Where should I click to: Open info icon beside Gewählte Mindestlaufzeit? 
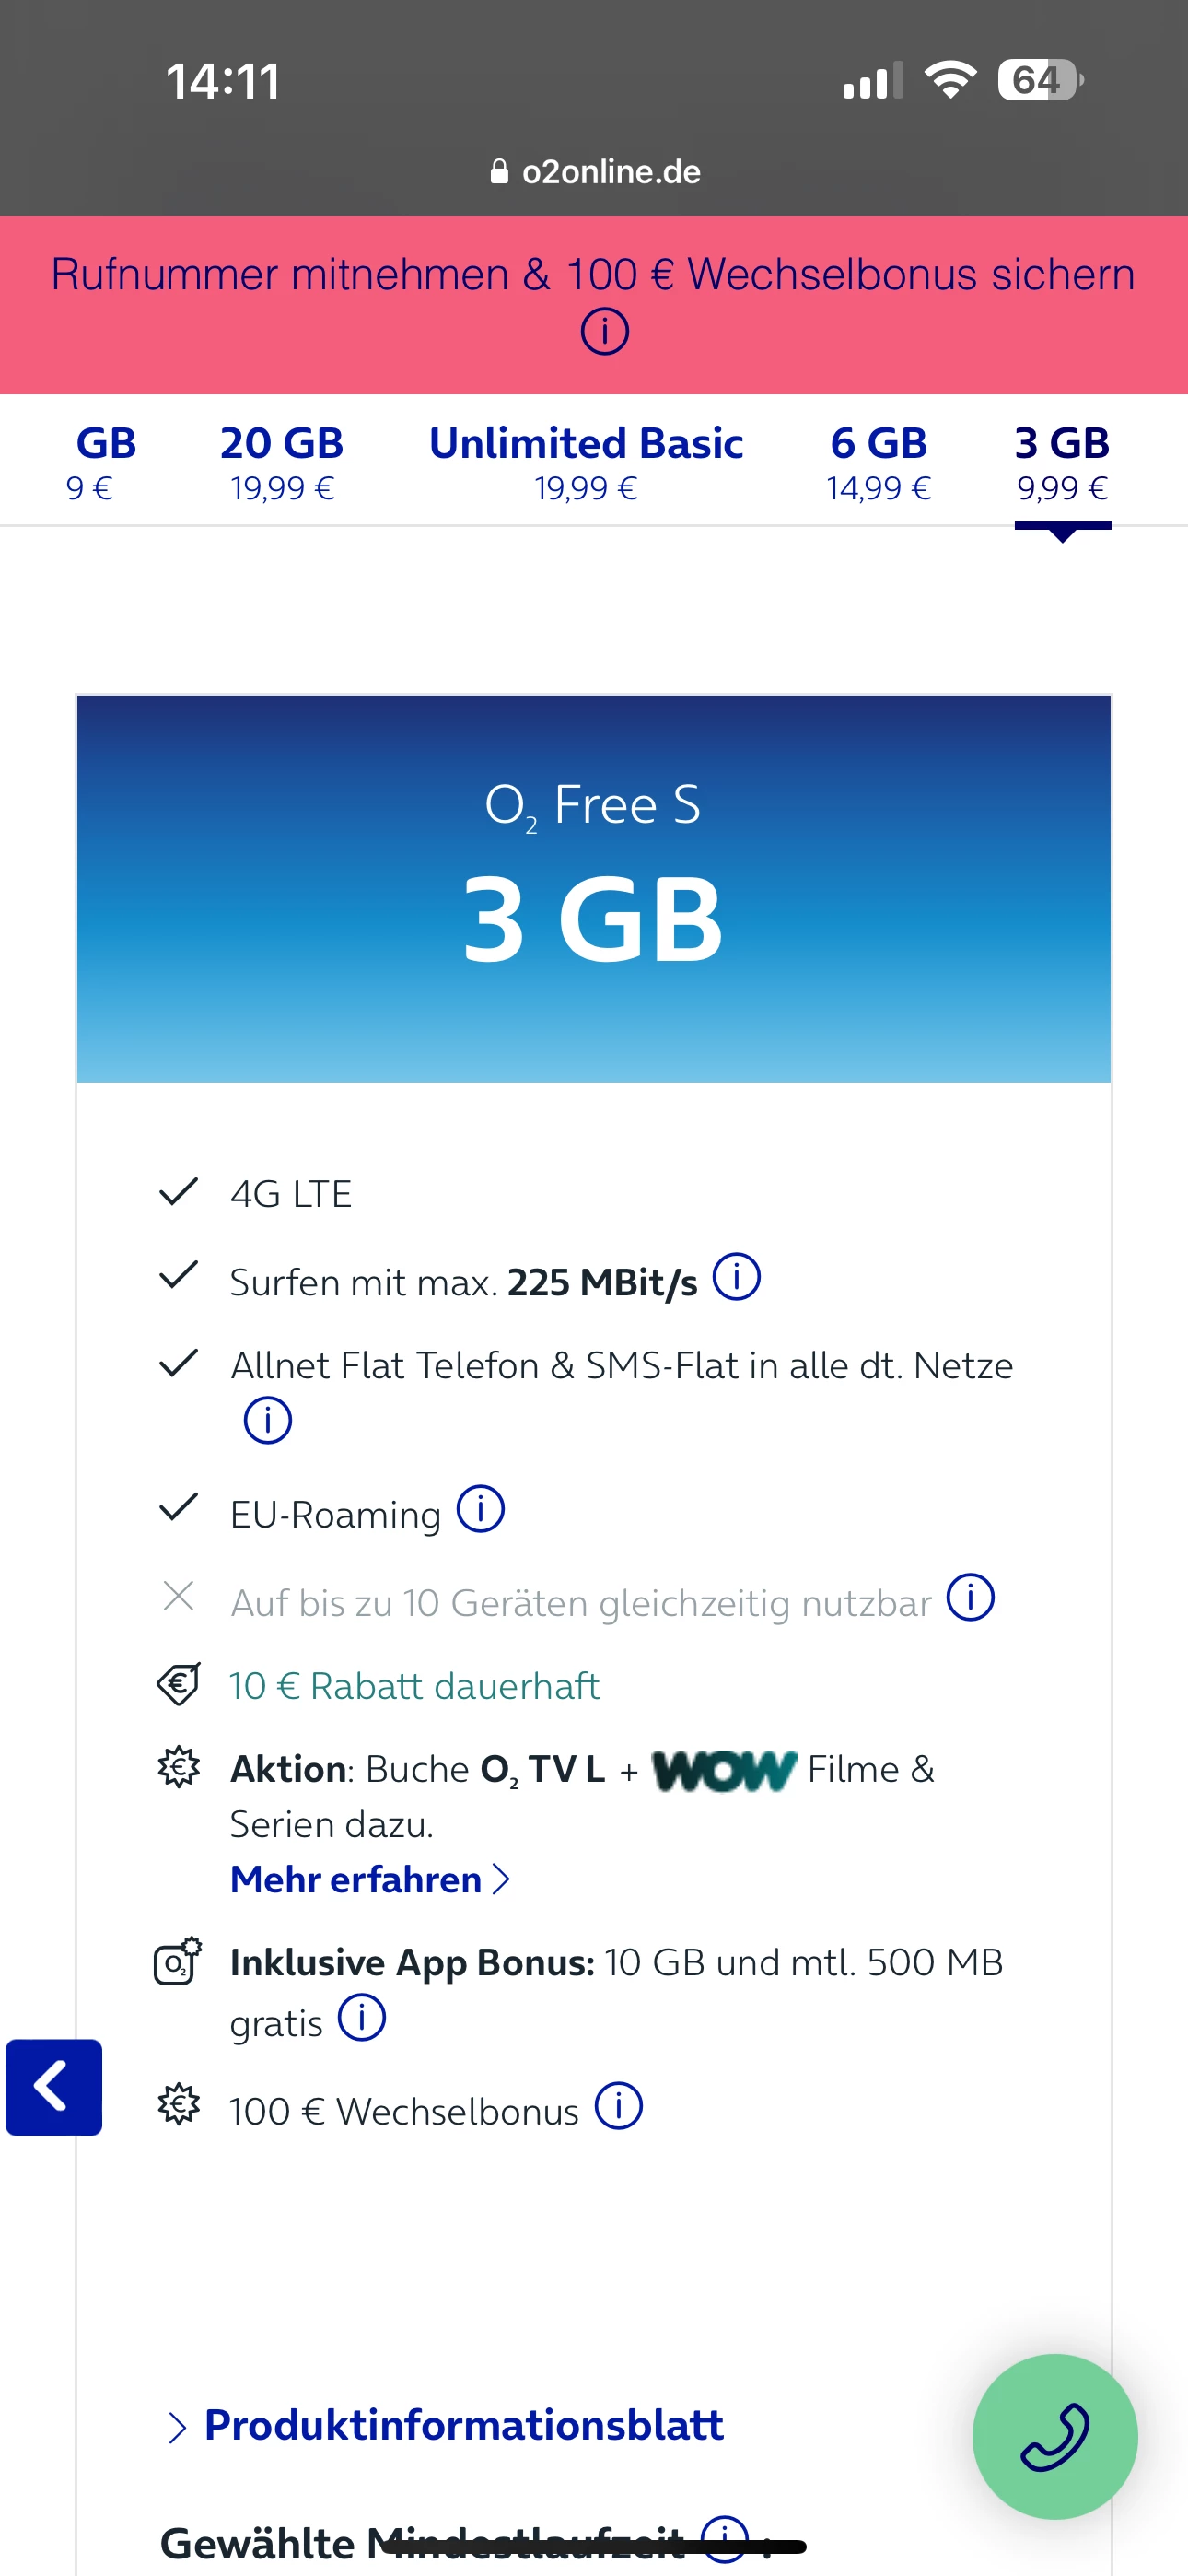pos(724,2538)
